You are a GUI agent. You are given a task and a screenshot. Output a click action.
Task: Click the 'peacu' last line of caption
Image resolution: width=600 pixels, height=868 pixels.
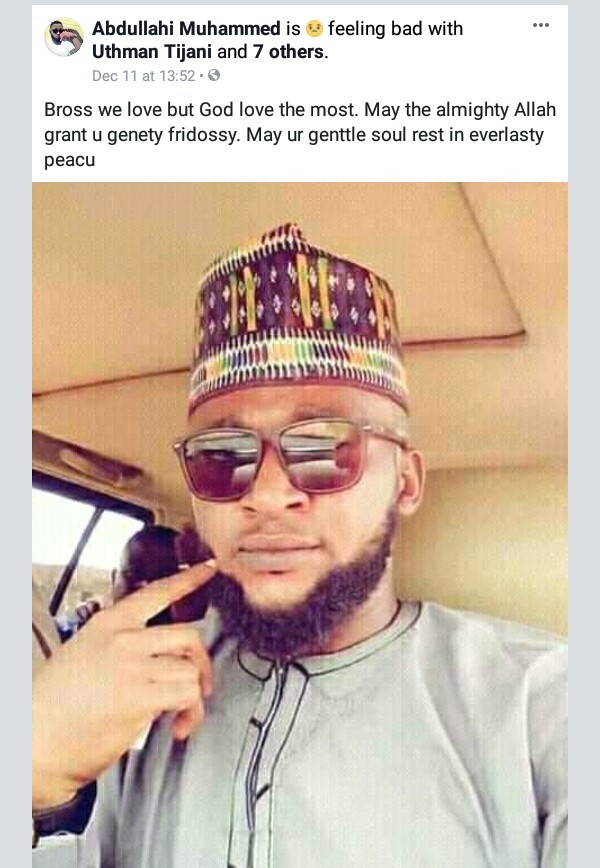70,160
